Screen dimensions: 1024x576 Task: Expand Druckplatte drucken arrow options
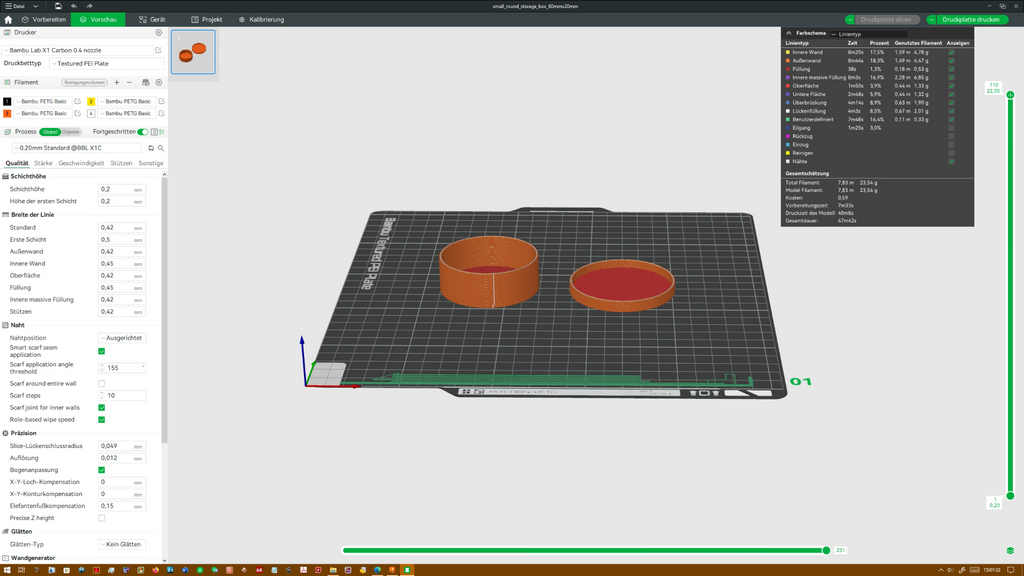click(x=931, y=20)
